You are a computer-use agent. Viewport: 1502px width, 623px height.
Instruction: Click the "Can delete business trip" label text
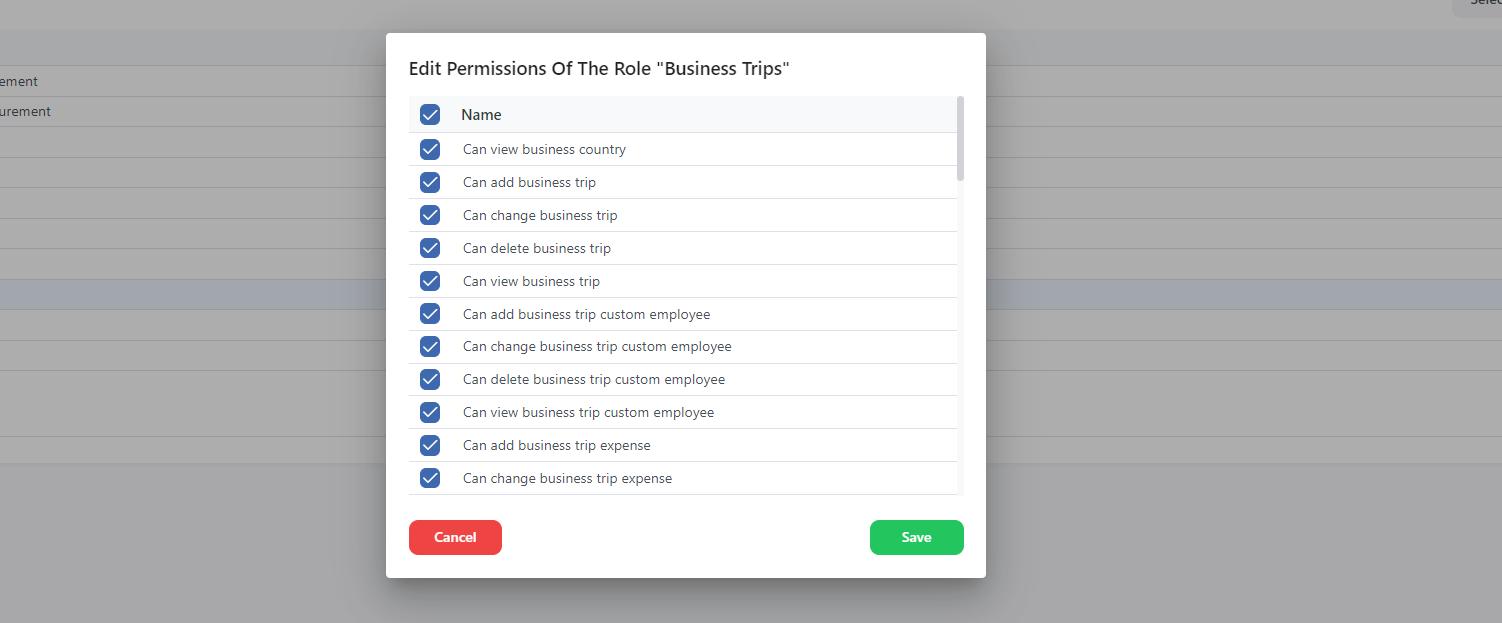(x=536, y=248)
